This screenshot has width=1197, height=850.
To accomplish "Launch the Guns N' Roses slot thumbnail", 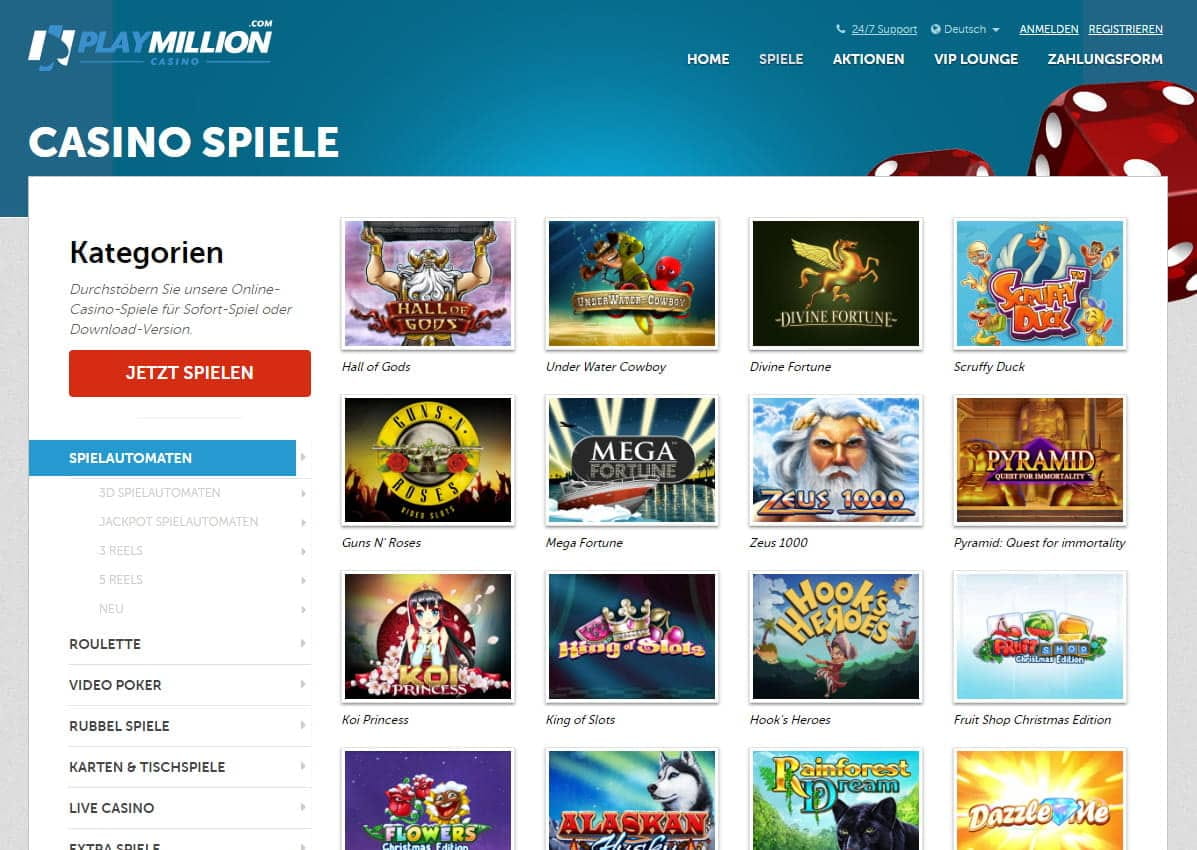I will point(428,460).
